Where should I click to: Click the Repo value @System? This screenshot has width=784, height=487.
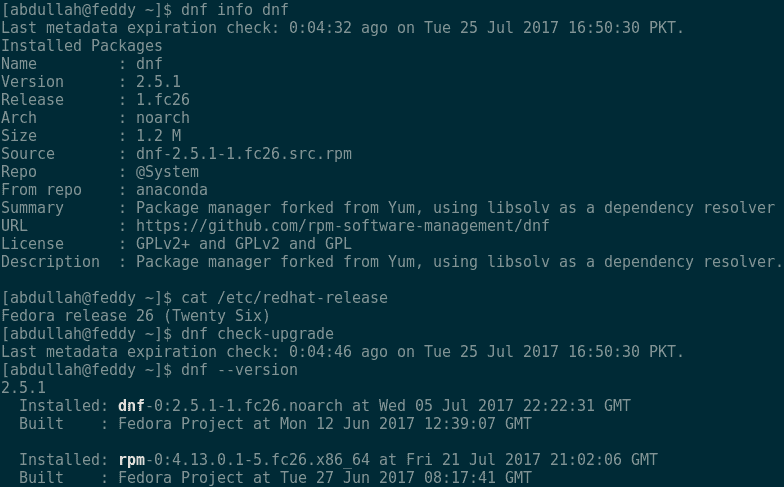(x=167, y=172)
